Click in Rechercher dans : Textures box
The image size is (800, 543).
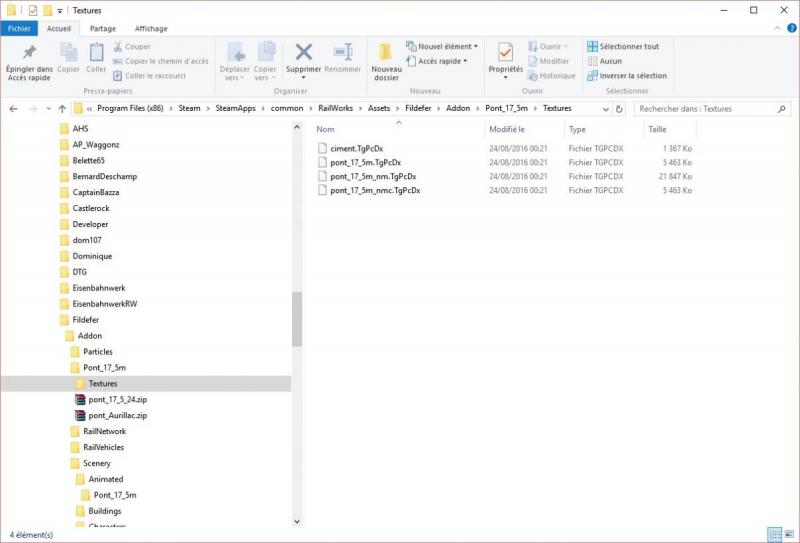point(712,109)
